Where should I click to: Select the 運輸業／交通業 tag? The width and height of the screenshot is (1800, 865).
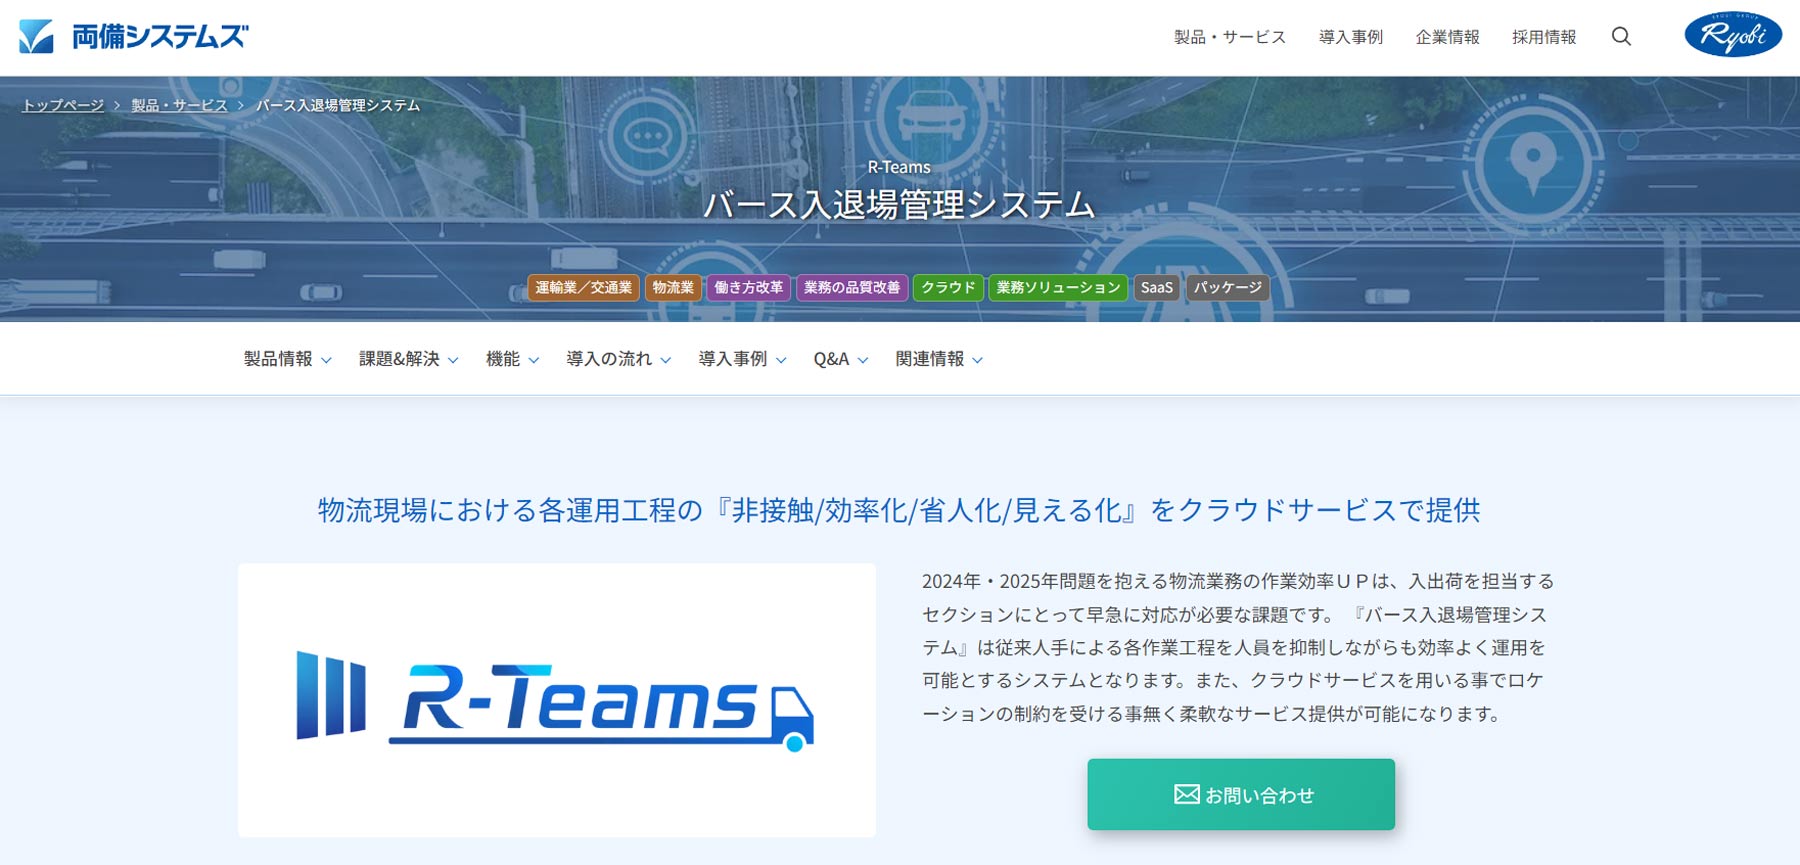coord(584,288)
